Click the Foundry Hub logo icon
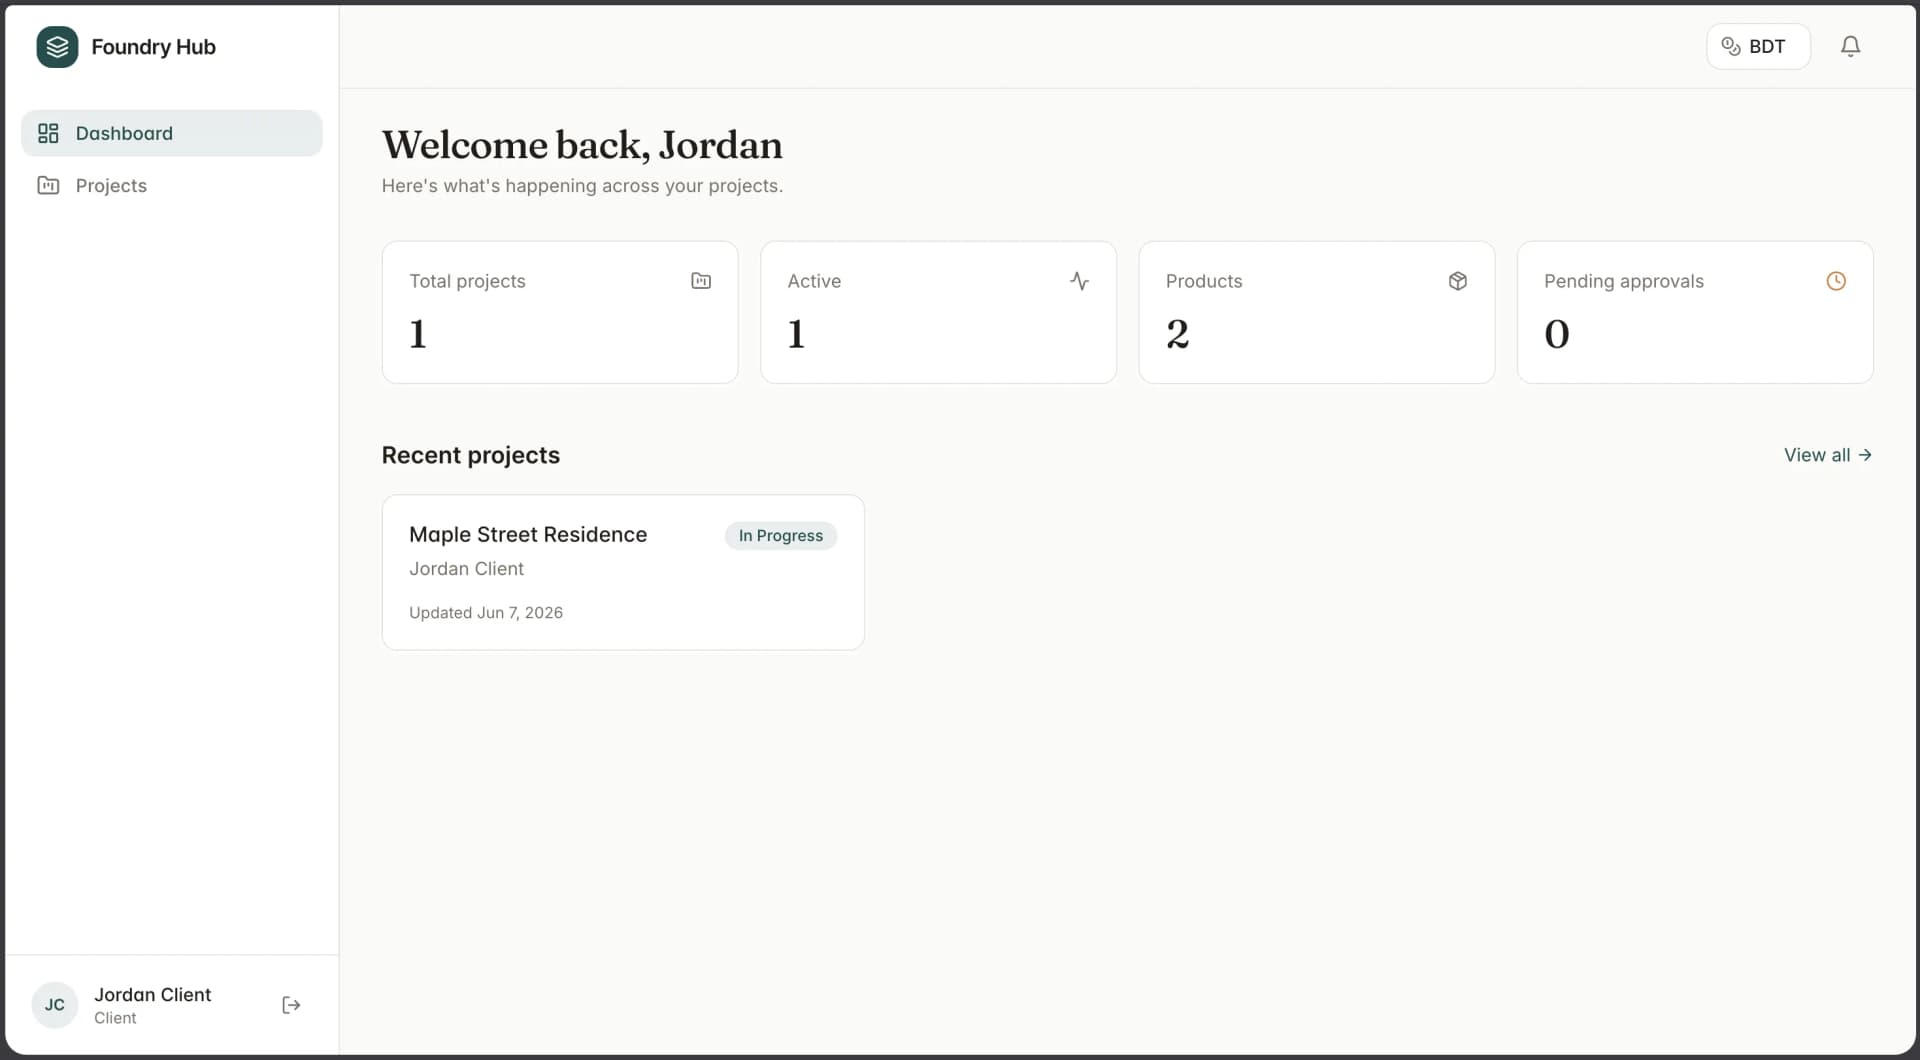This screenshot has width=1920, height=1060. click(57, 47)
